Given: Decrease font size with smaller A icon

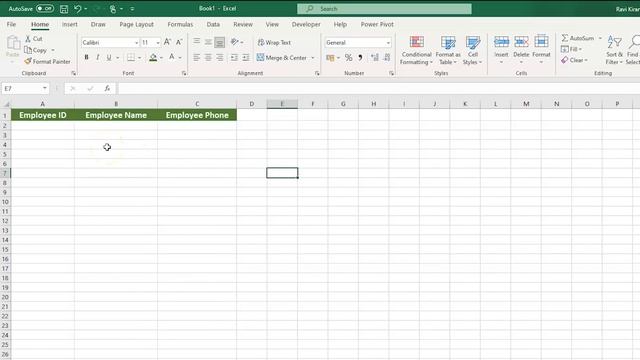Looking at the screenshot, I should point(179,42).
